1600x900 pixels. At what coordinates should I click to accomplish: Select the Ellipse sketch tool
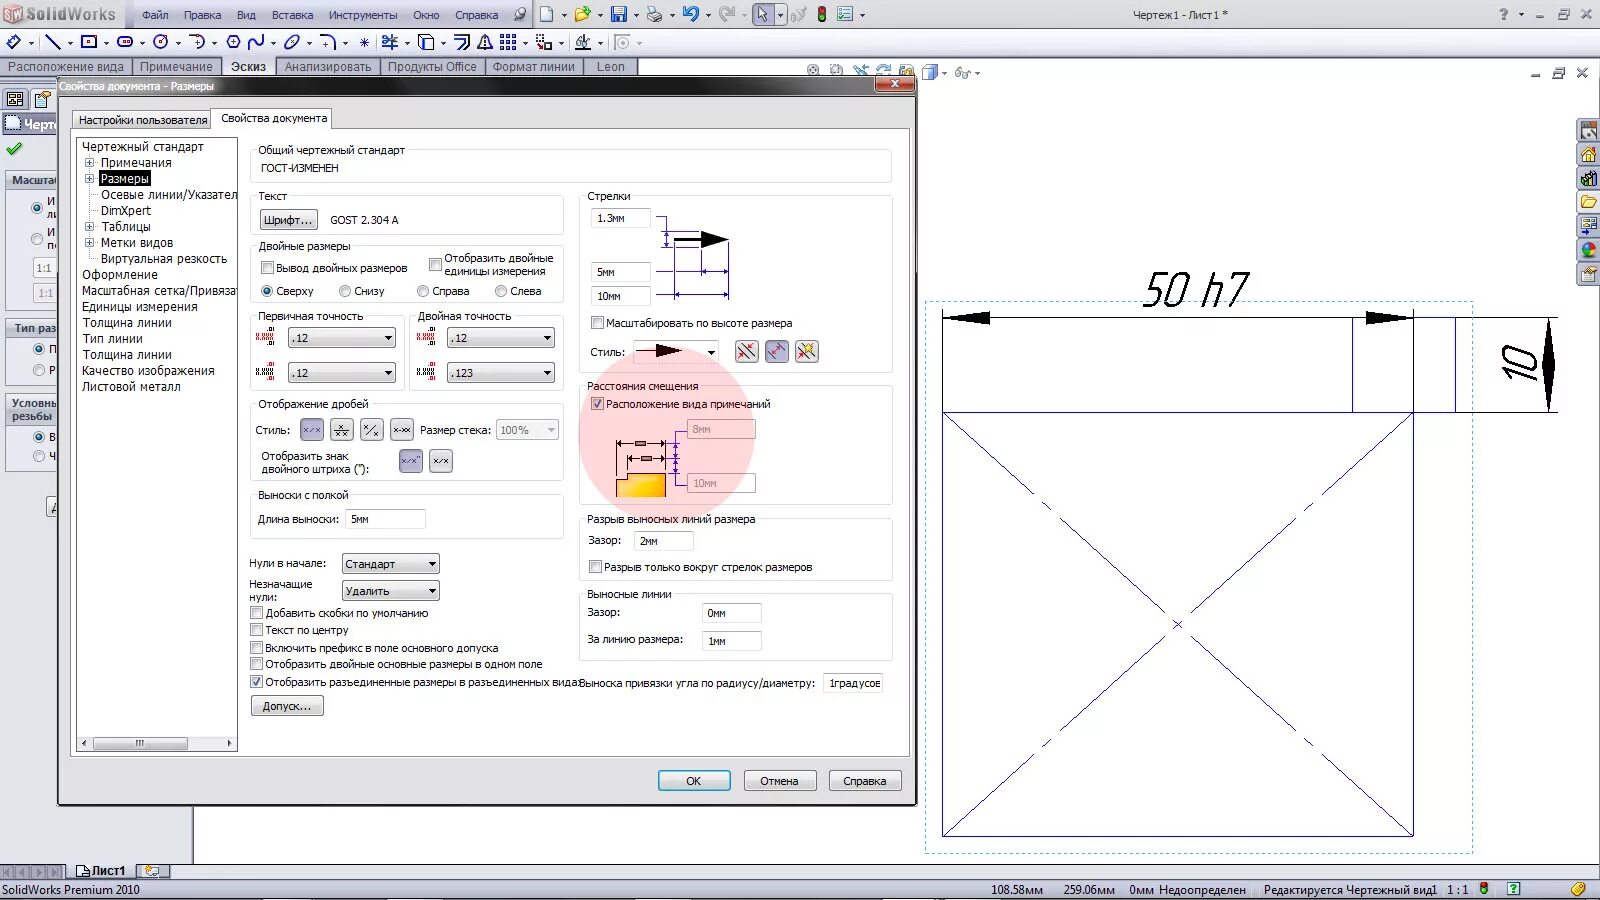pyautogui.click(x=291, y=42)
